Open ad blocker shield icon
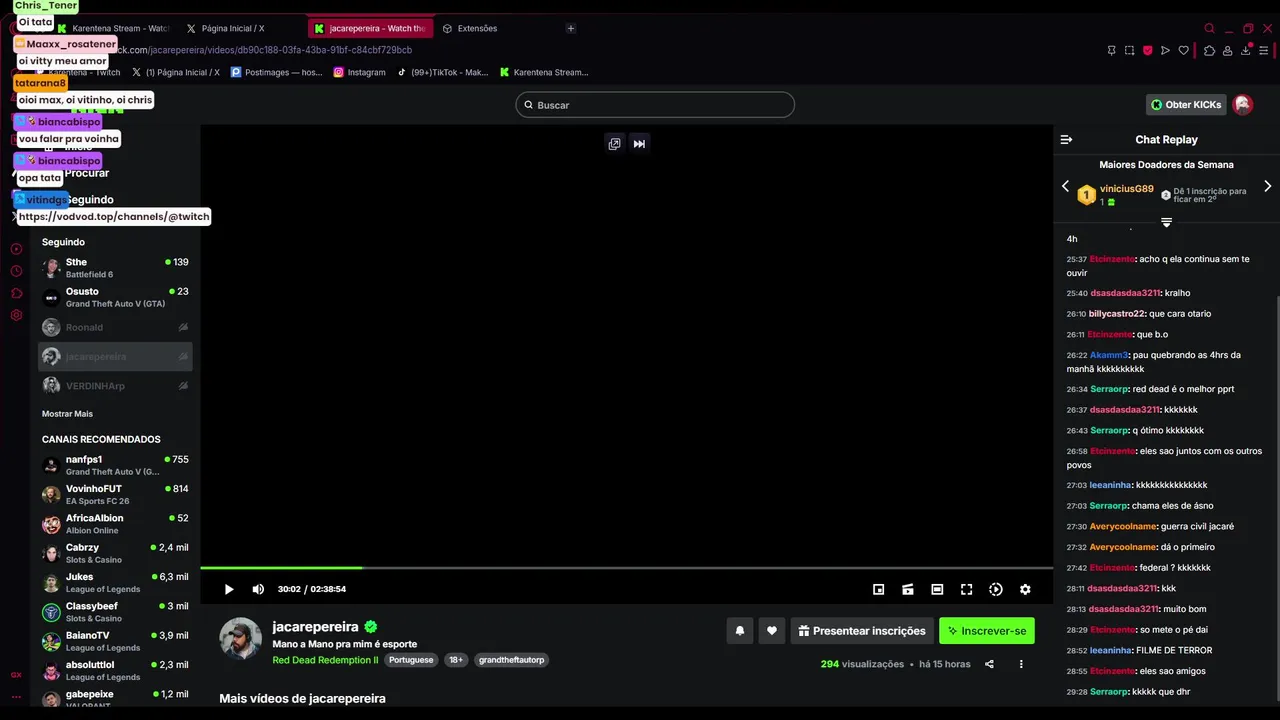1280x720 pixels. click(1147, 50)
